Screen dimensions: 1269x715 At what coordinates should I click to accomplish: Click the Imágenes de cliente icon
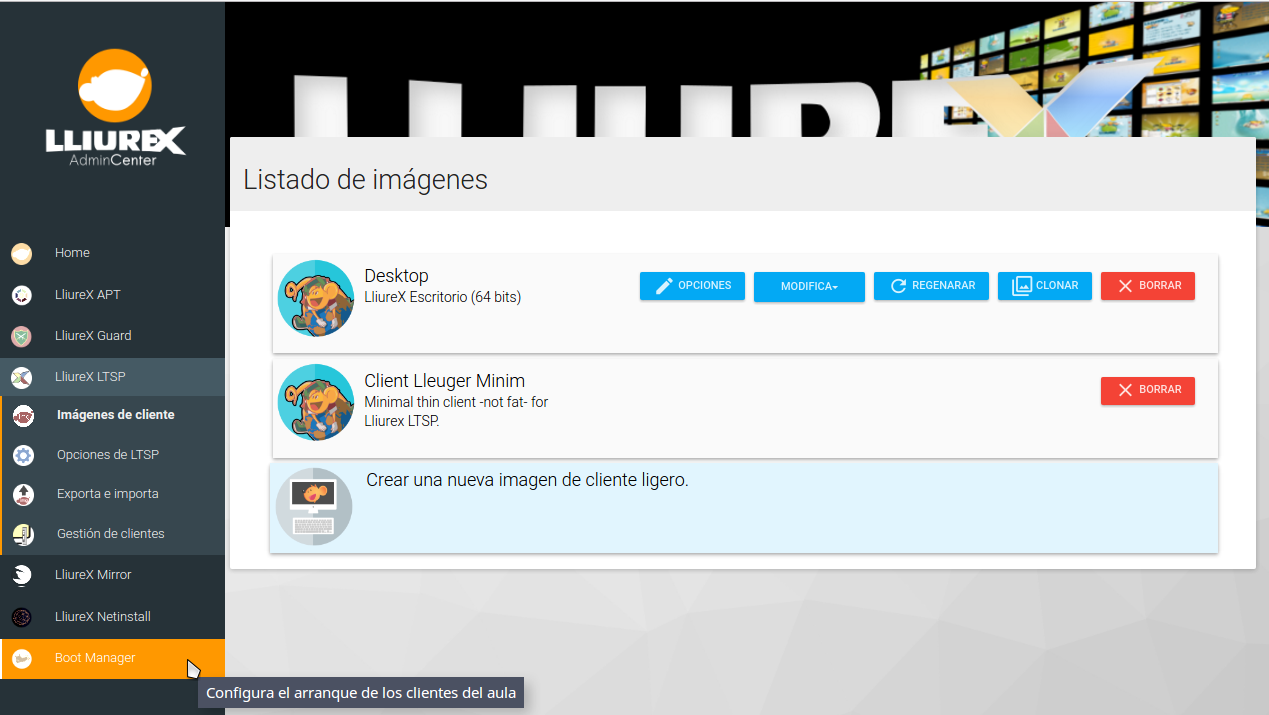coord(23,415)
